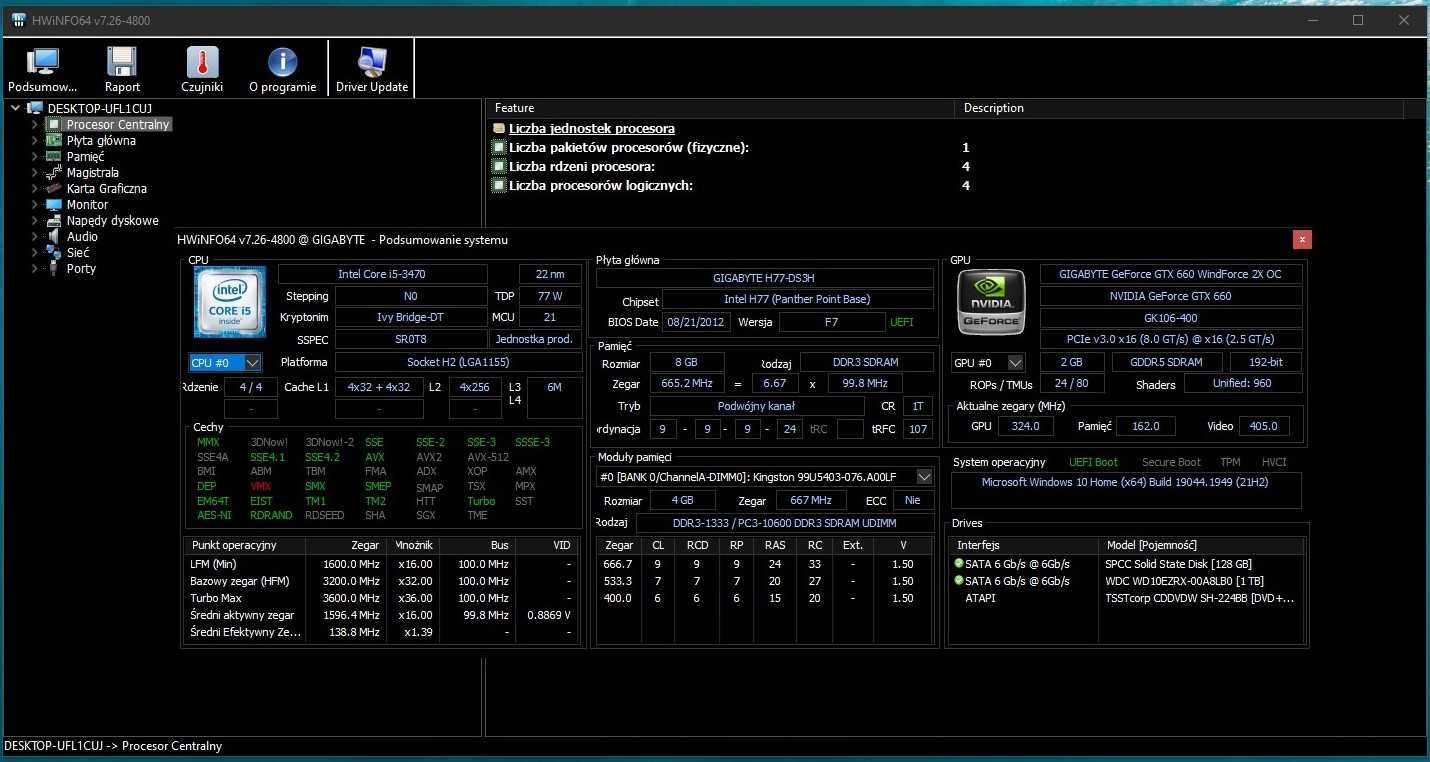The width and height of the screenshot is (1430, 762).
Task: Click the Pamięć tree icon
Action: tap(54, 157)
